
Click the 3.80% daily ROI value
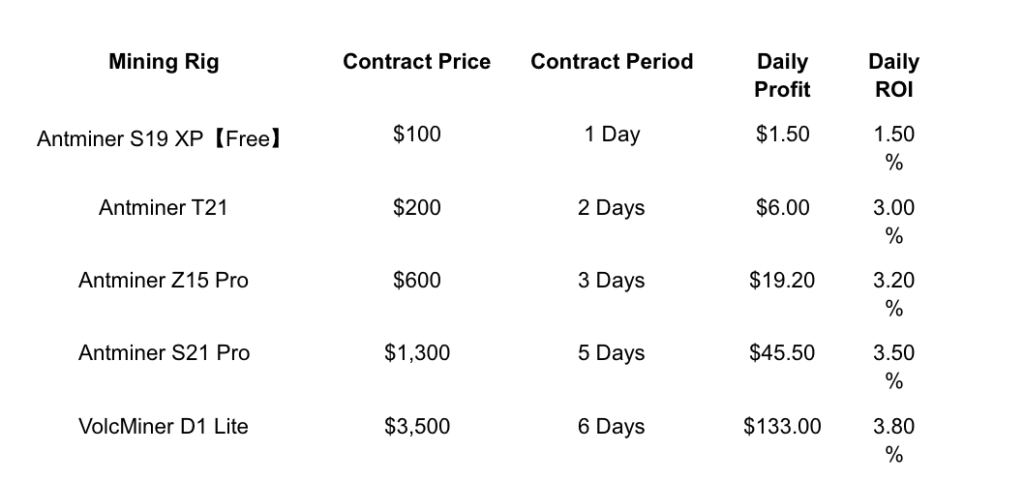click(893, 440)
